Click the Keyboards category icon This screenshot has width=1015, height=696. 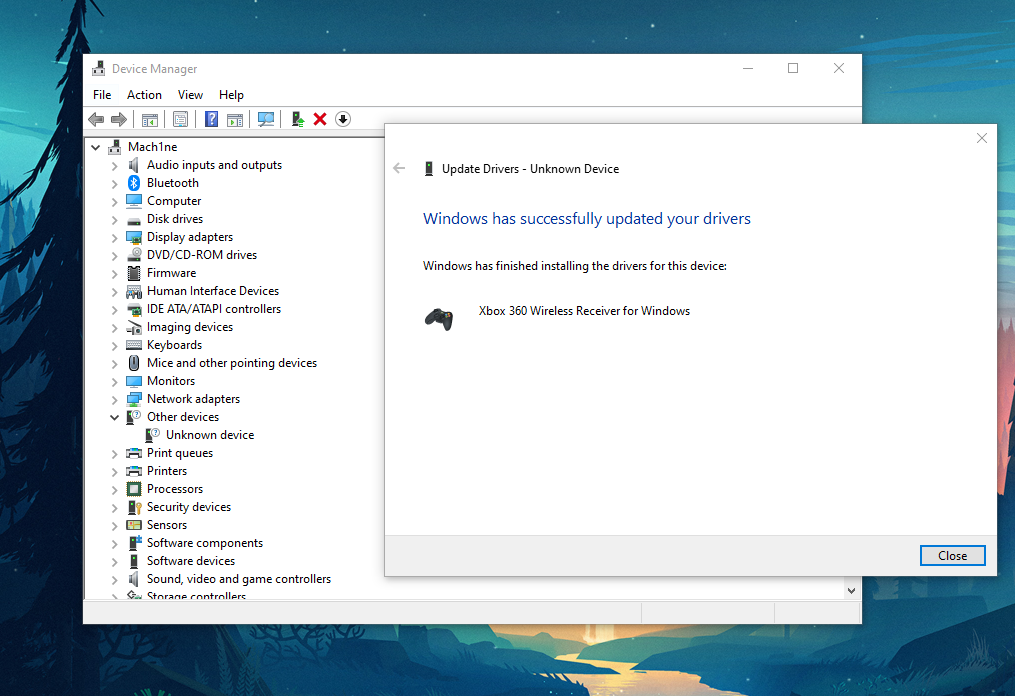[134, 345]
